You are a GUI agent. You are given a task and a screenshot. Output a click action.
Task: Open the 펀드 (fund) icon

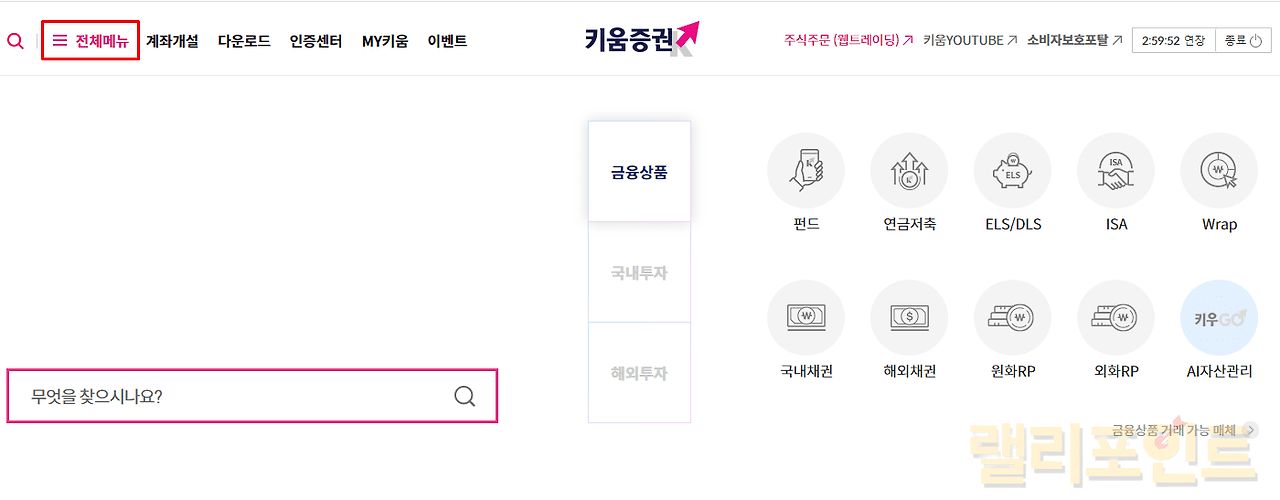pos(805,172)
